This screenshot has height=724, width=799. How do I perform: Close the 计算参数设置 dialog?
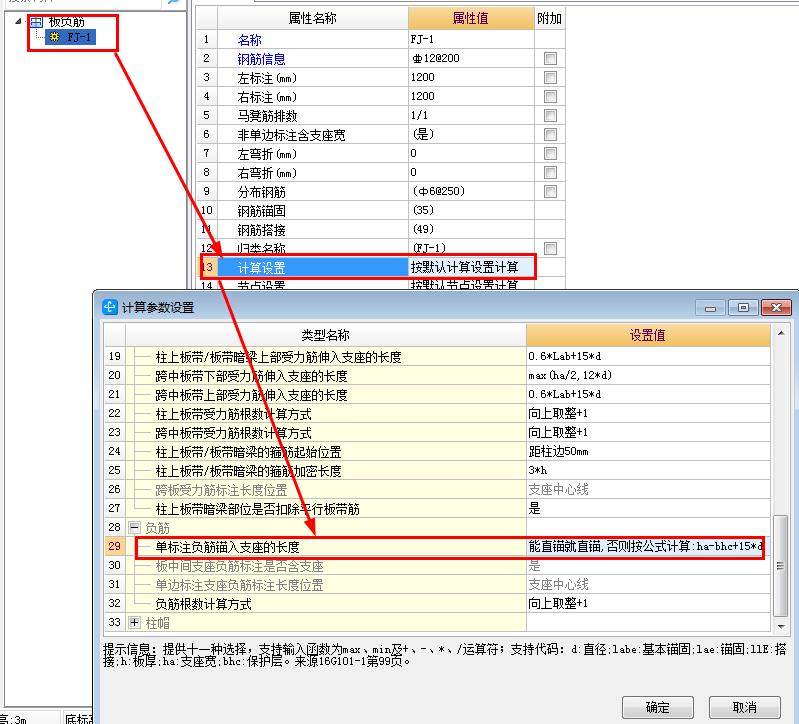[776, 308]
